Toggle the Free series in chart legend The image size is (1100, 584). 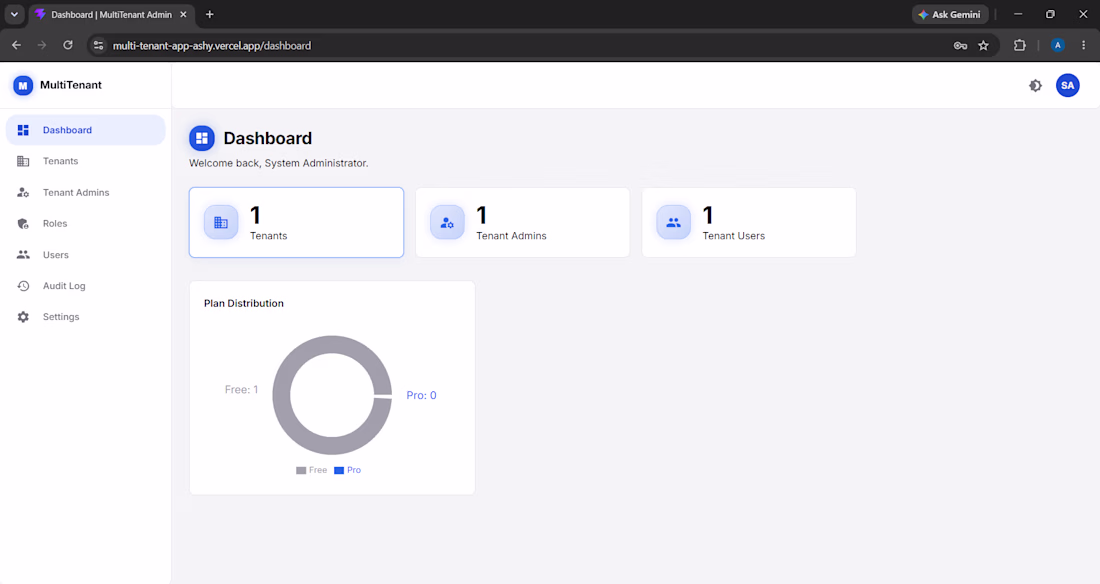coord(311,470)
